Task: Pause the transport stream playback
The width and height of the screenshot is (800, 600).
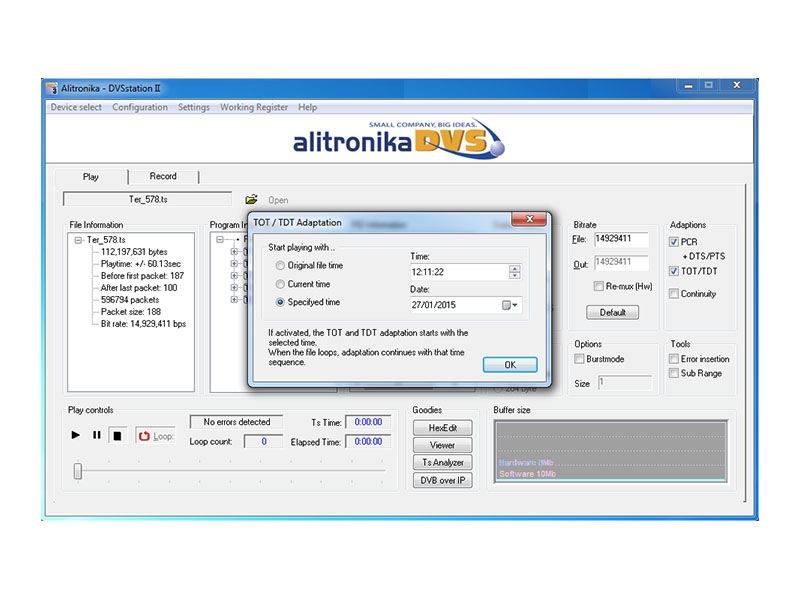Action: click(x=96, y=435)
